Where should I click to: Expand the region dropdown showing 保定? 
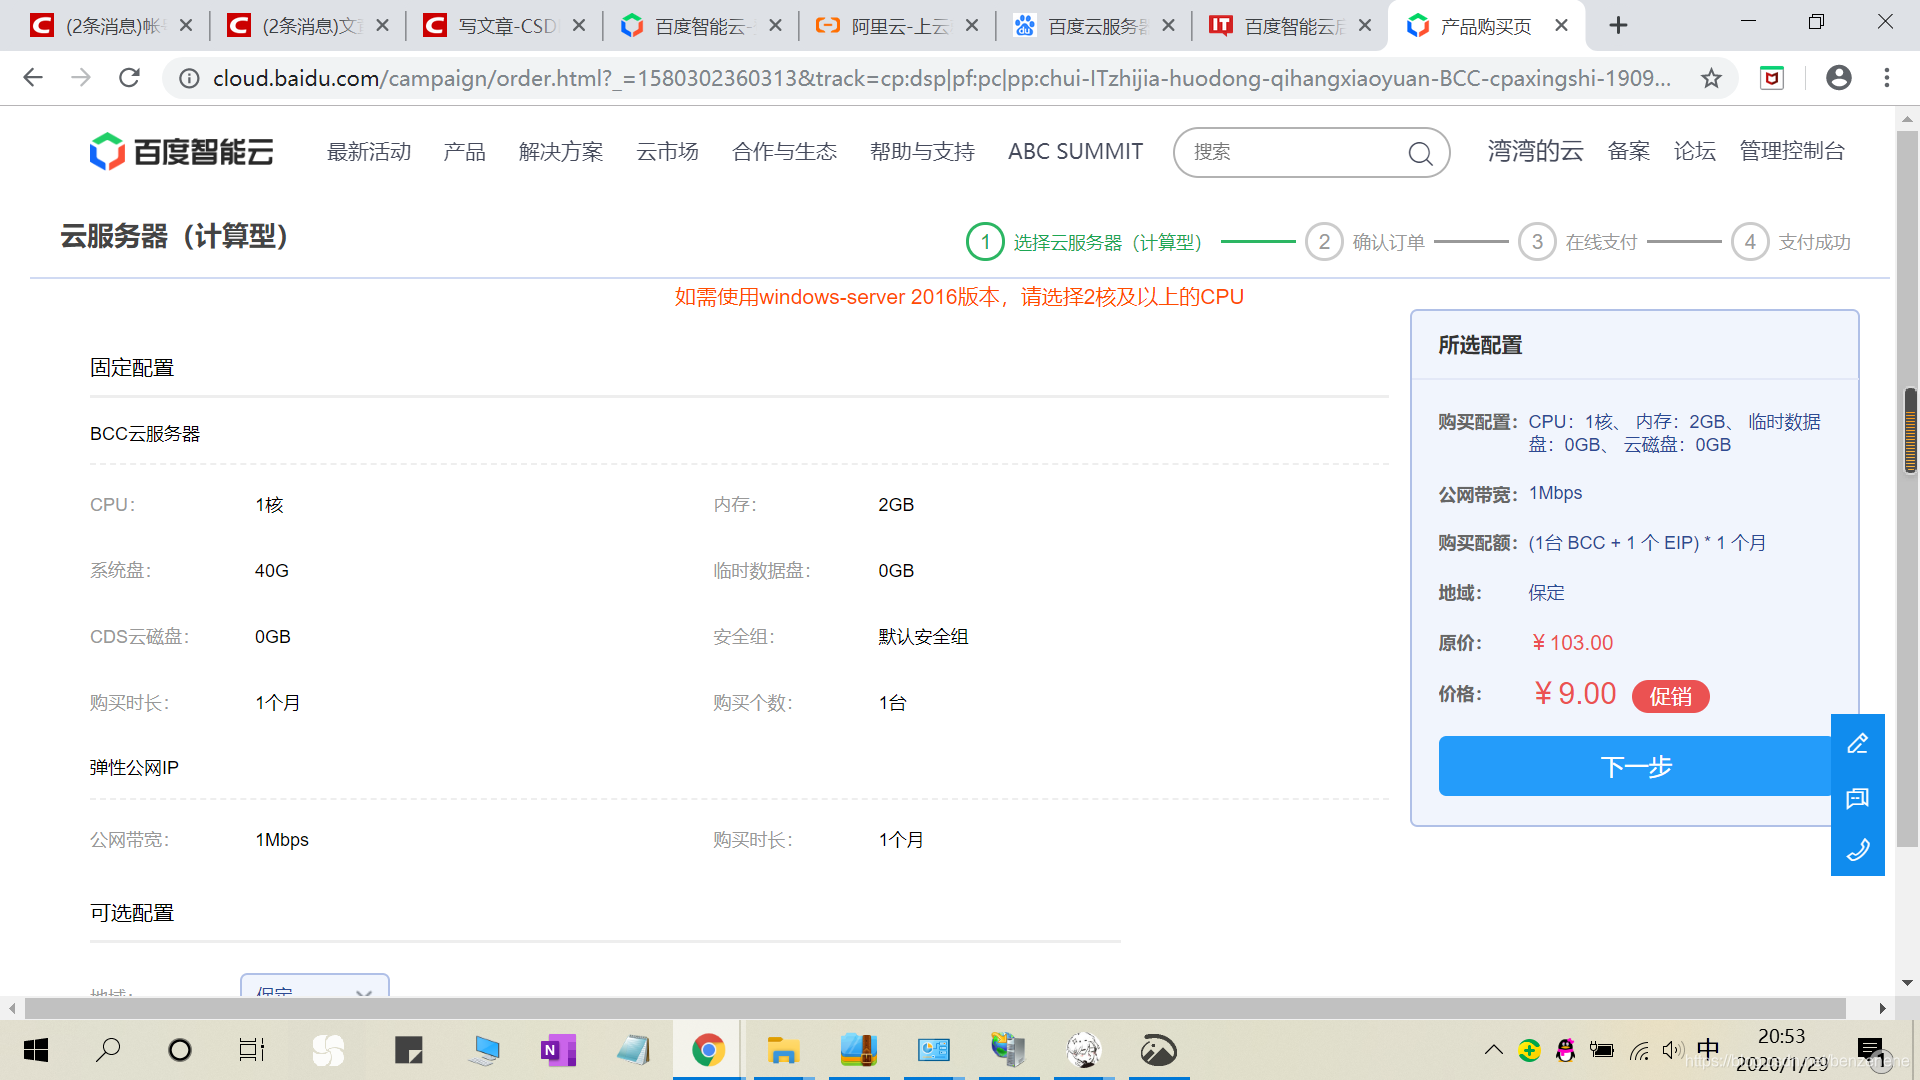coord(314,986)
